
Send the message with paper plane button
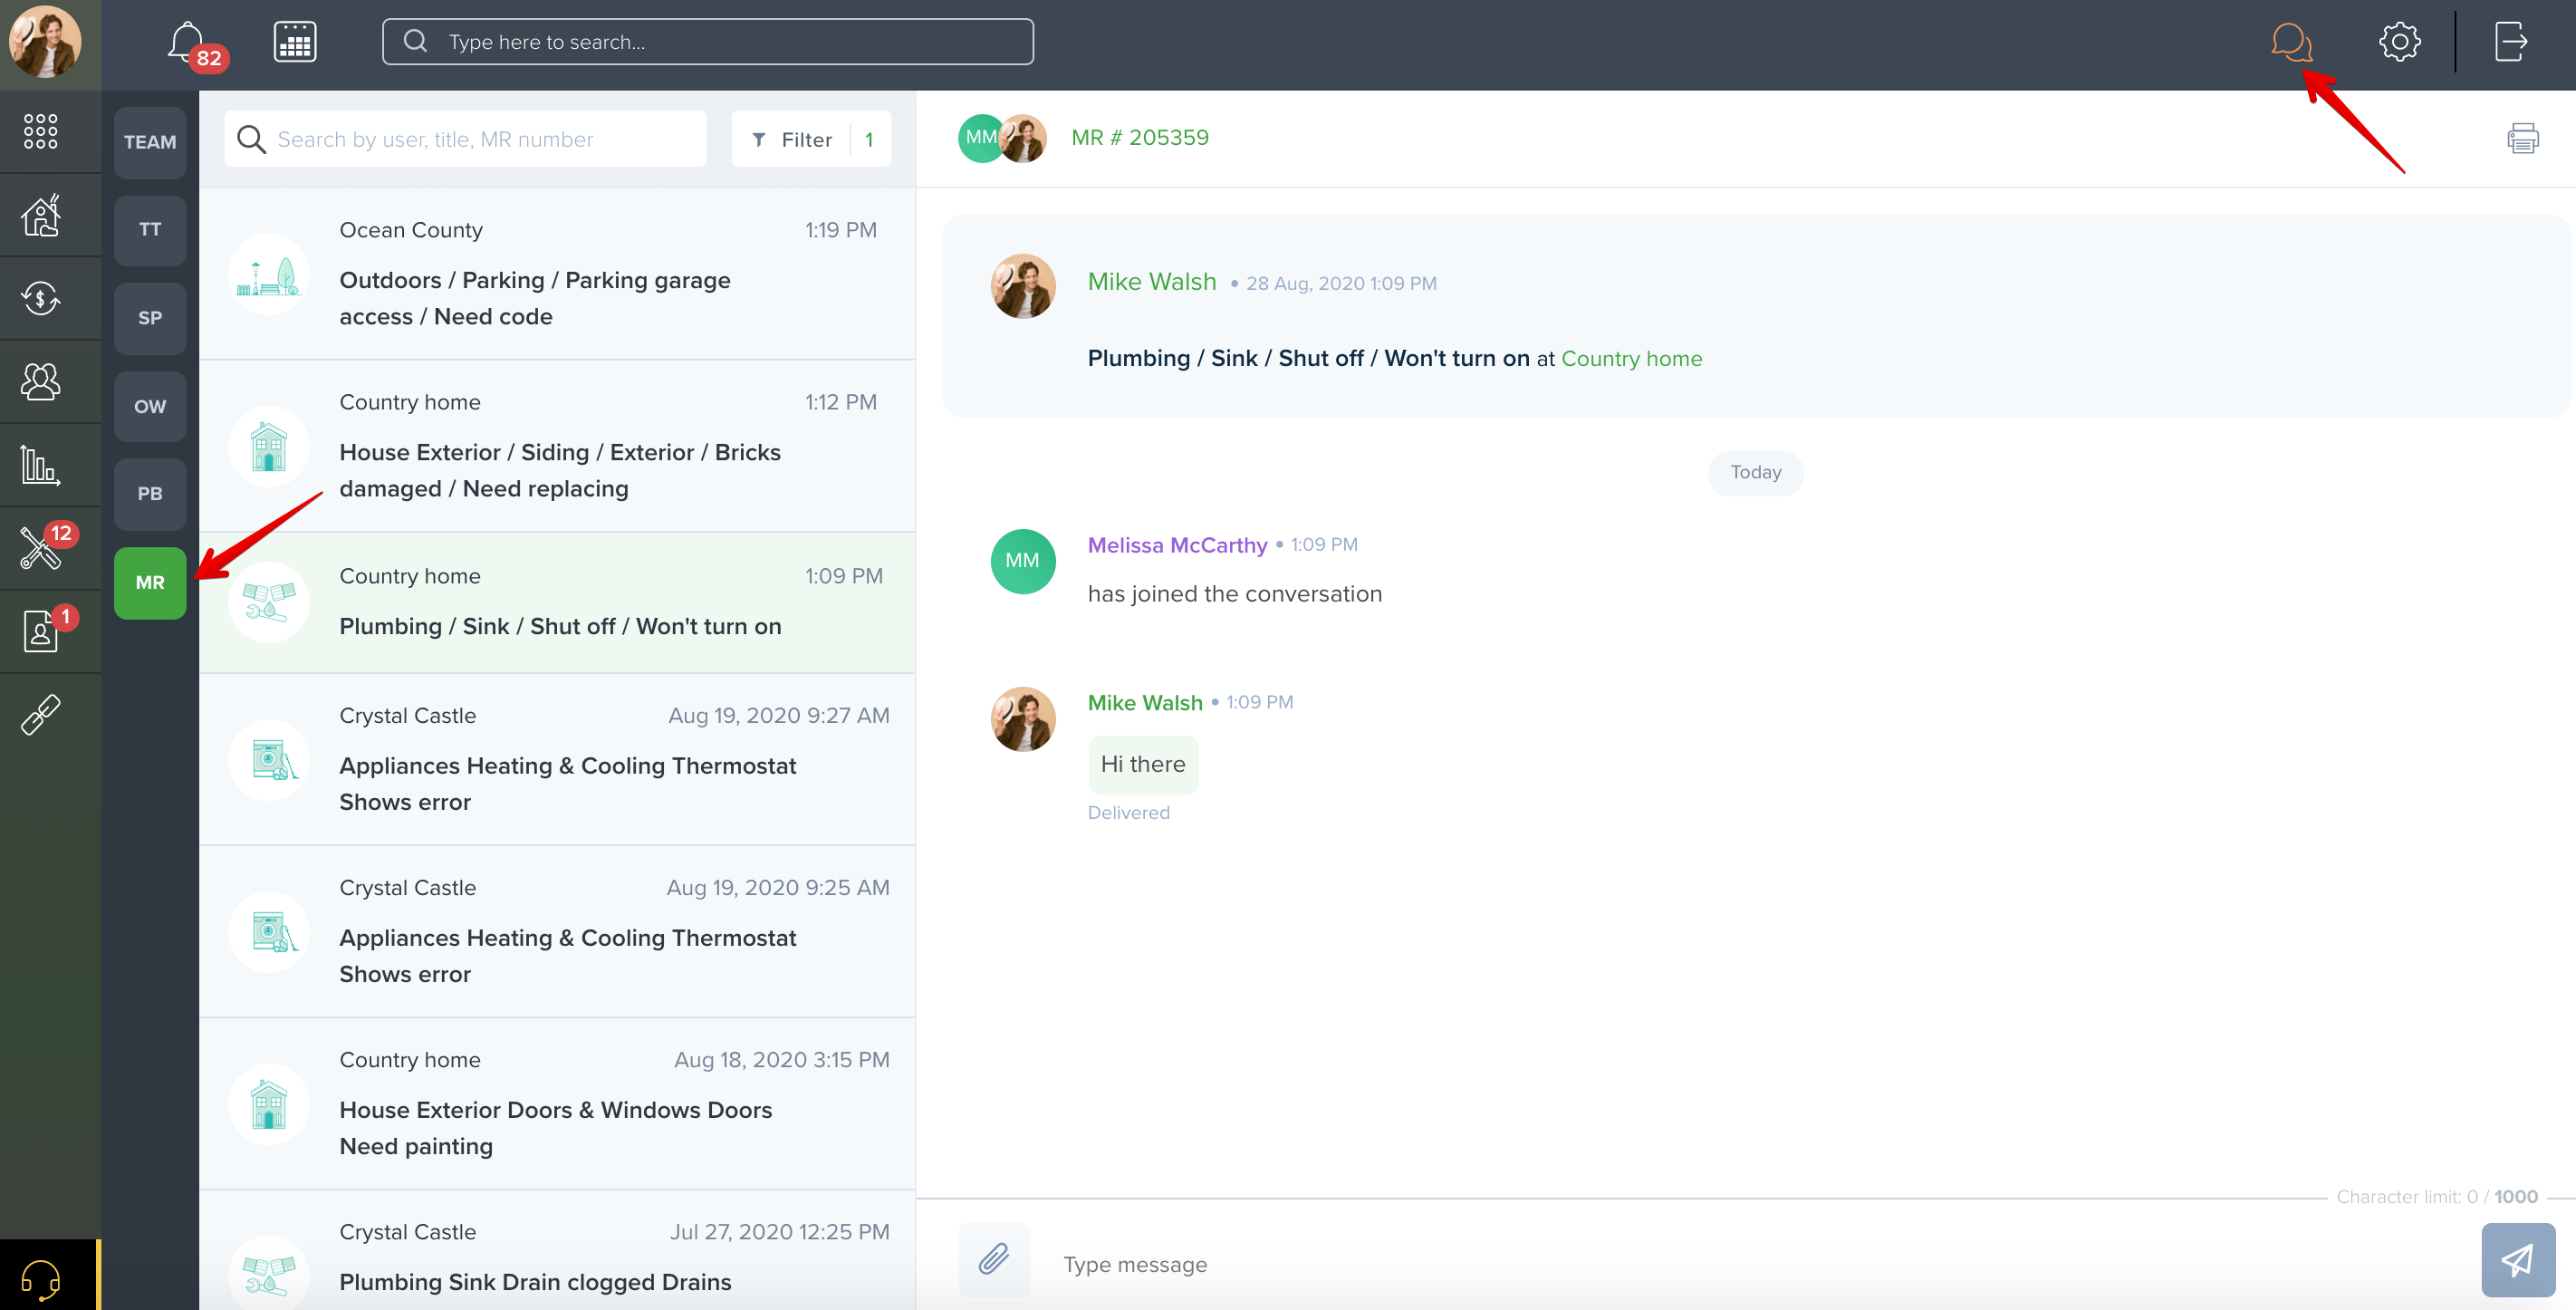tap(2518, 1260)
